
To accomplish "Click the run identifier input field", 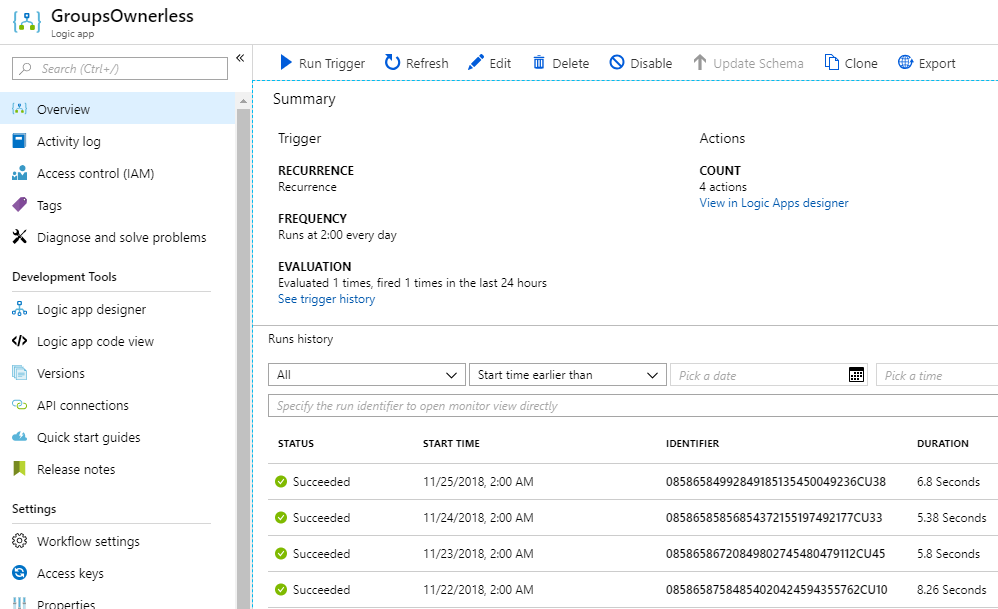I will [630, 406].
